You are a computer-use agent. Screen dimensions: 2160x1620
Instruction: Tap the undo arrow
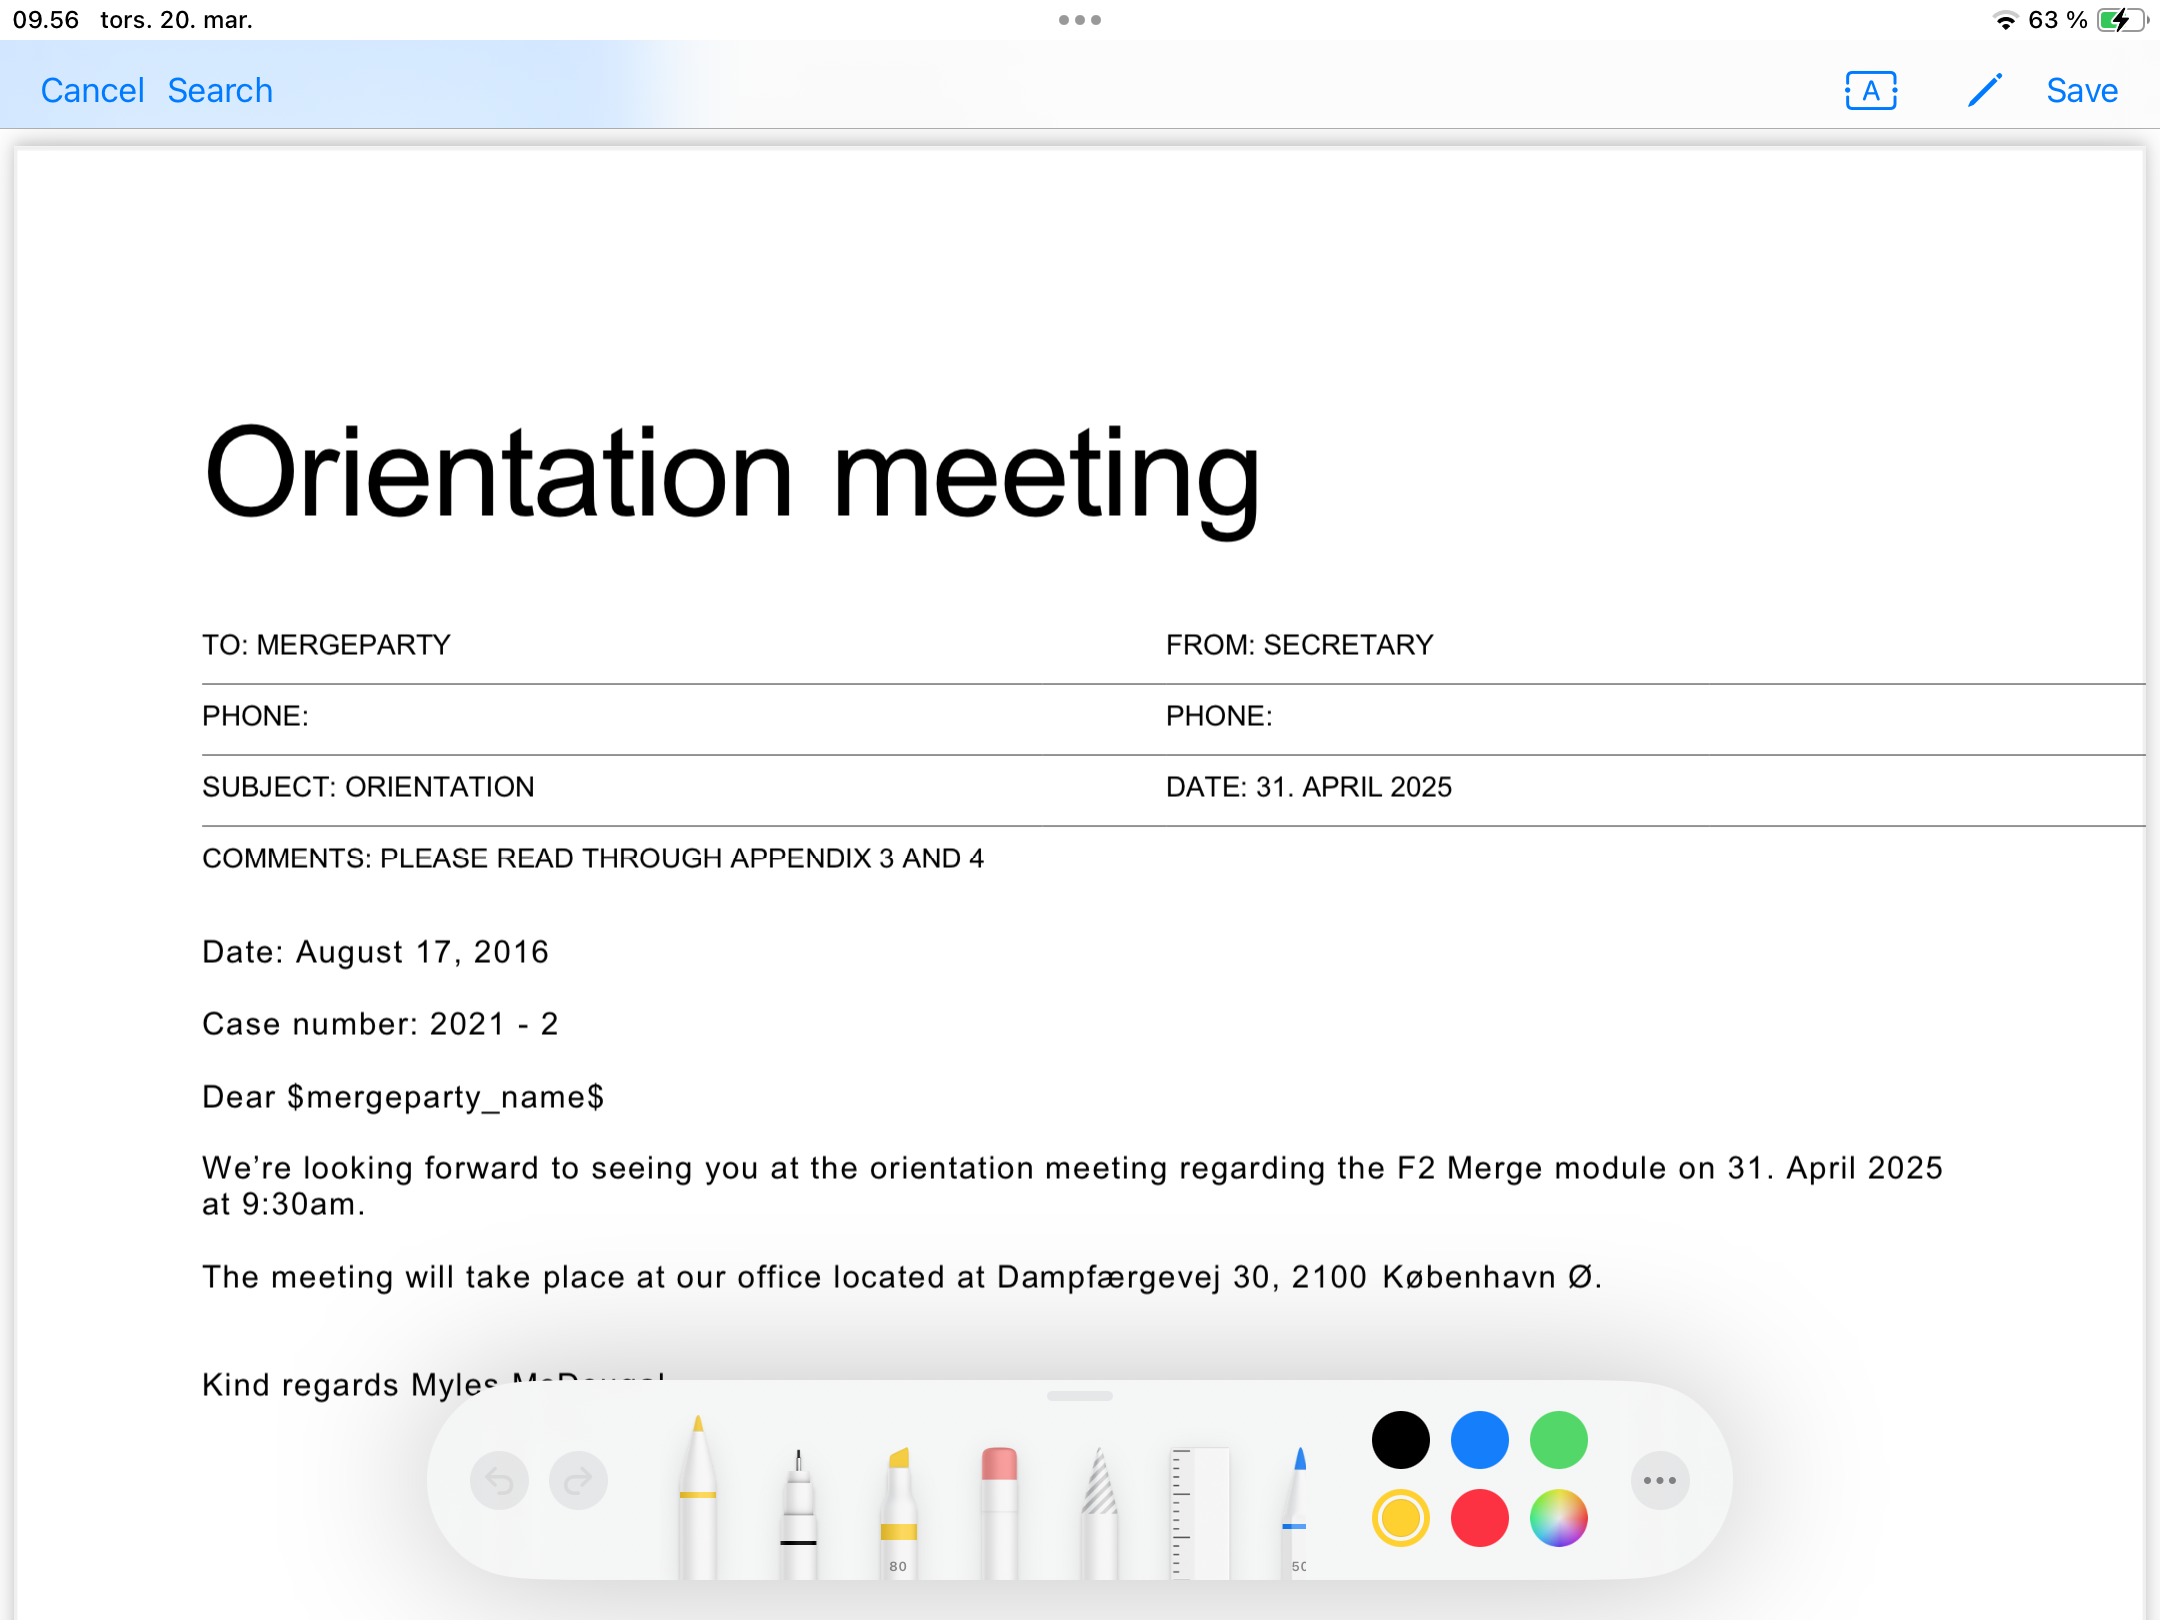coord(499,1480)
